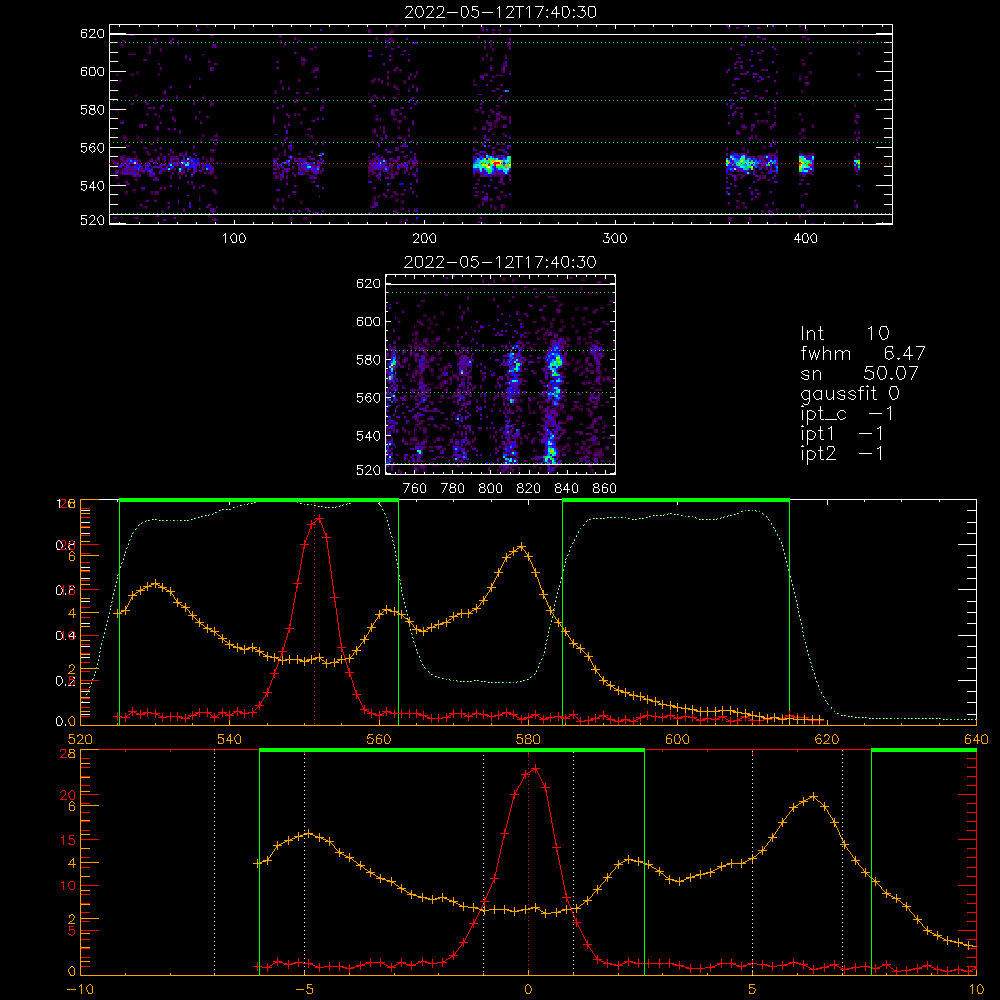
Task: Click the timestamp title above the wide top spectrogram
Action: (500, 12)
